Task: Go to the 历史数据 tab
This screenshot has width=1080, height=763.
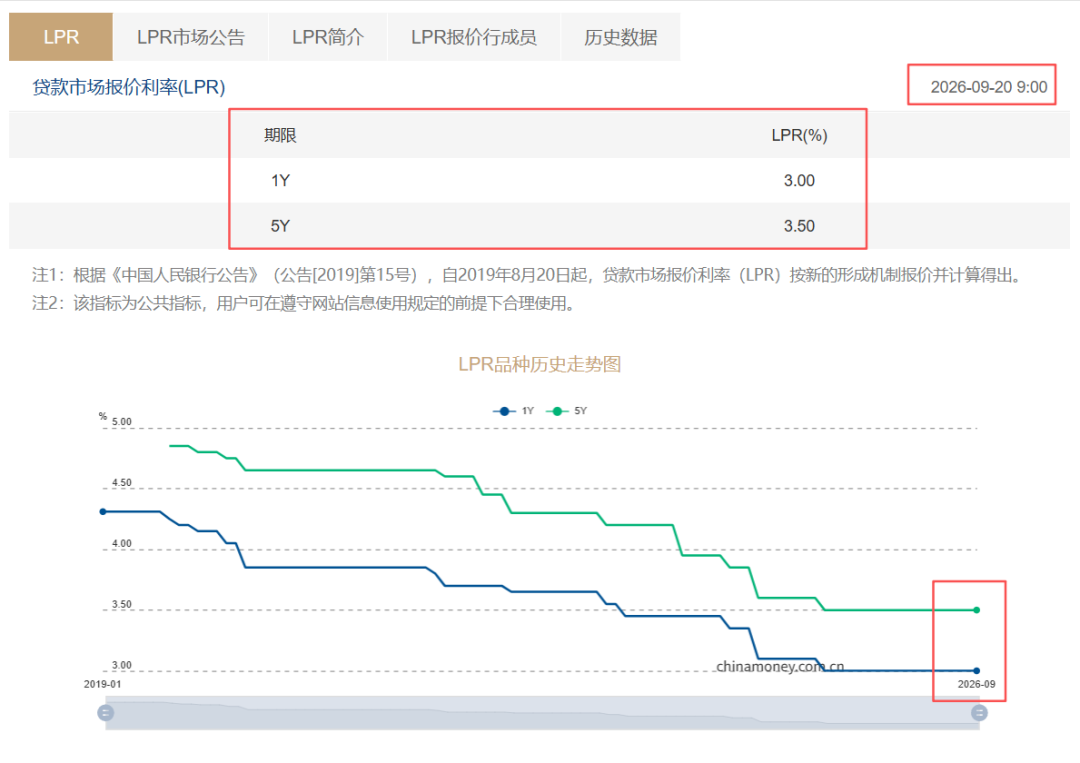Action: (x=621, y=37)
